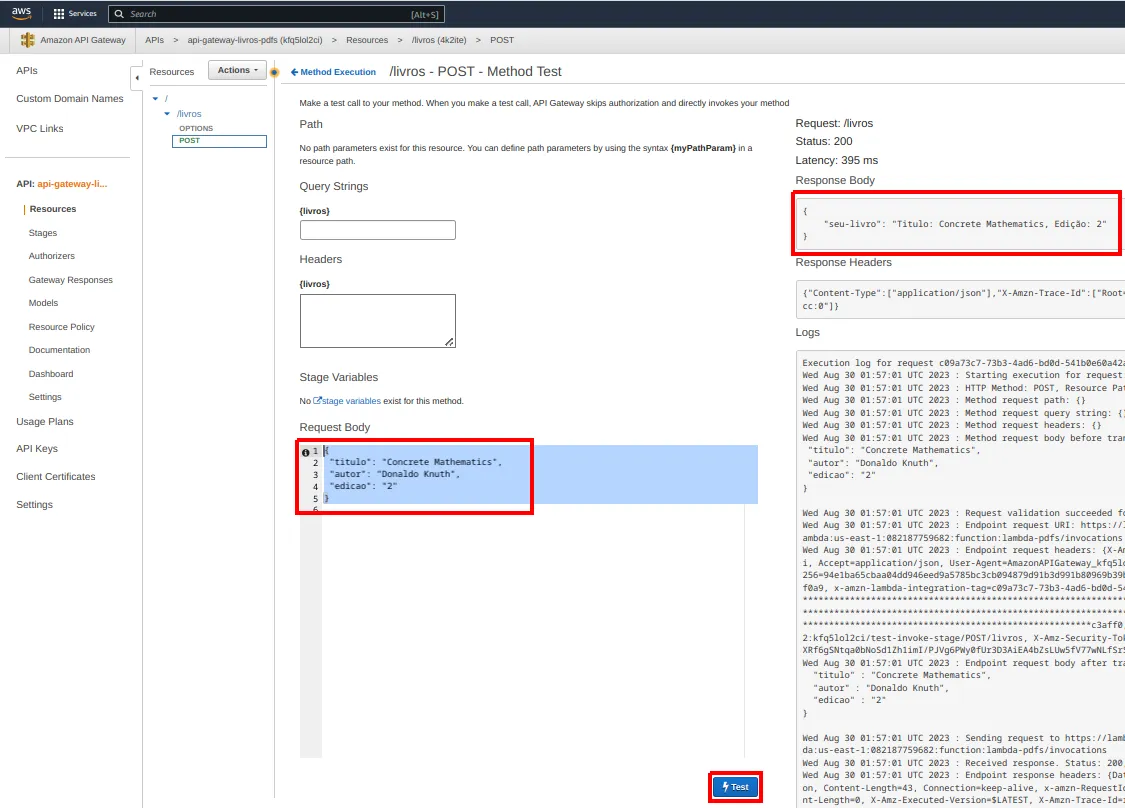The height and width of the screenshot is (808, 1125).
Task: Open Authorizers in the sidebar
Action: click(x=52, y=255)
